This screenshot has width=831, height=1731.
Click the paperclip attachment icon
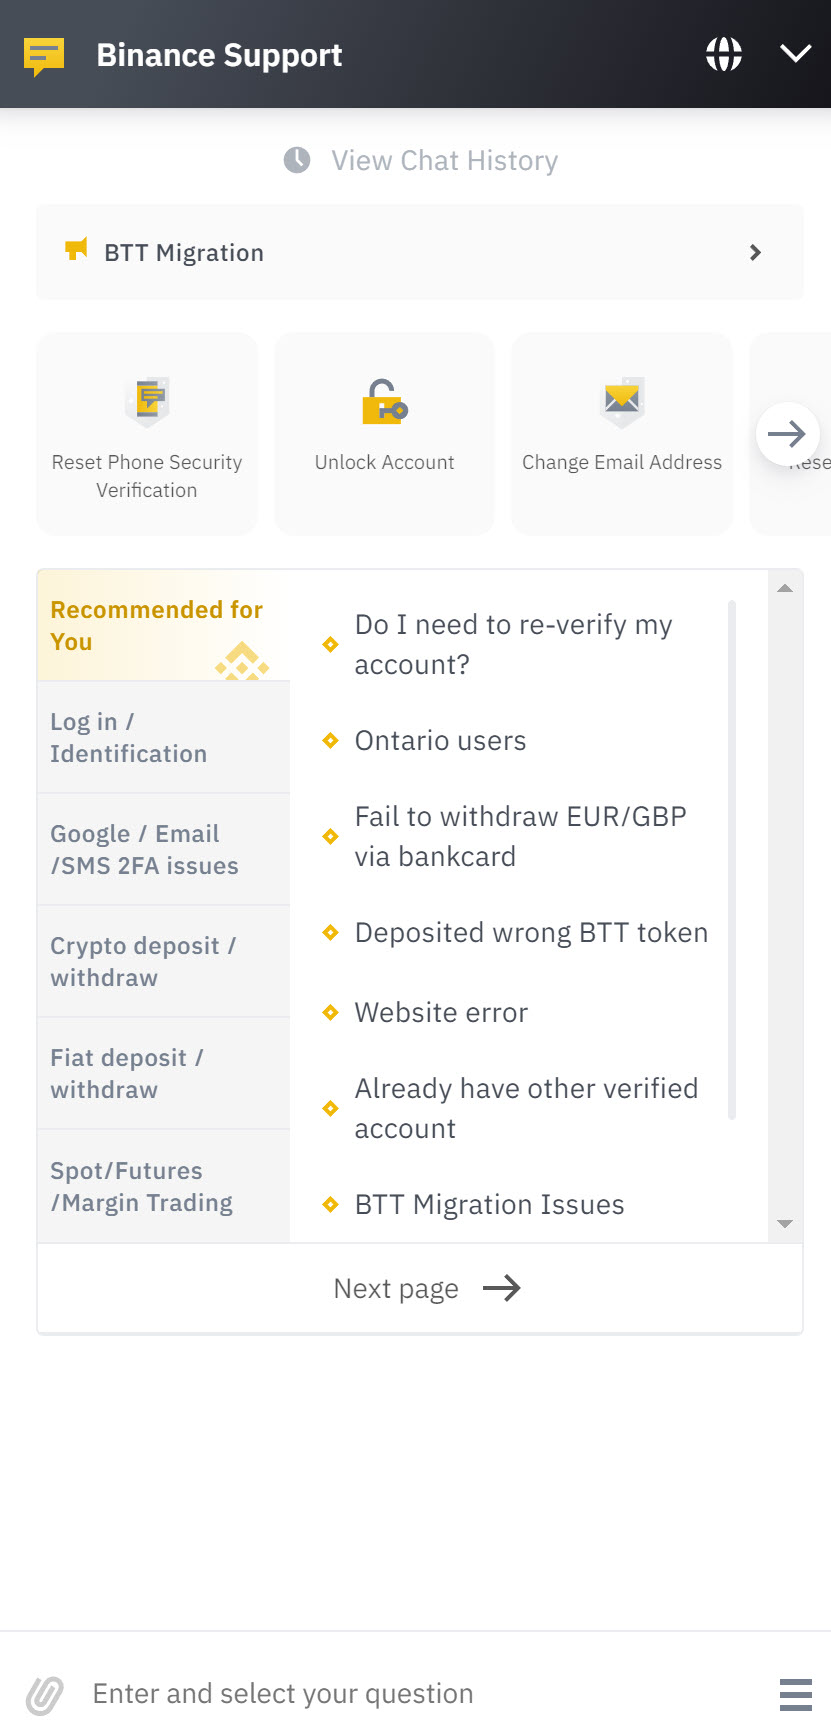click(x=44, y=1695)
